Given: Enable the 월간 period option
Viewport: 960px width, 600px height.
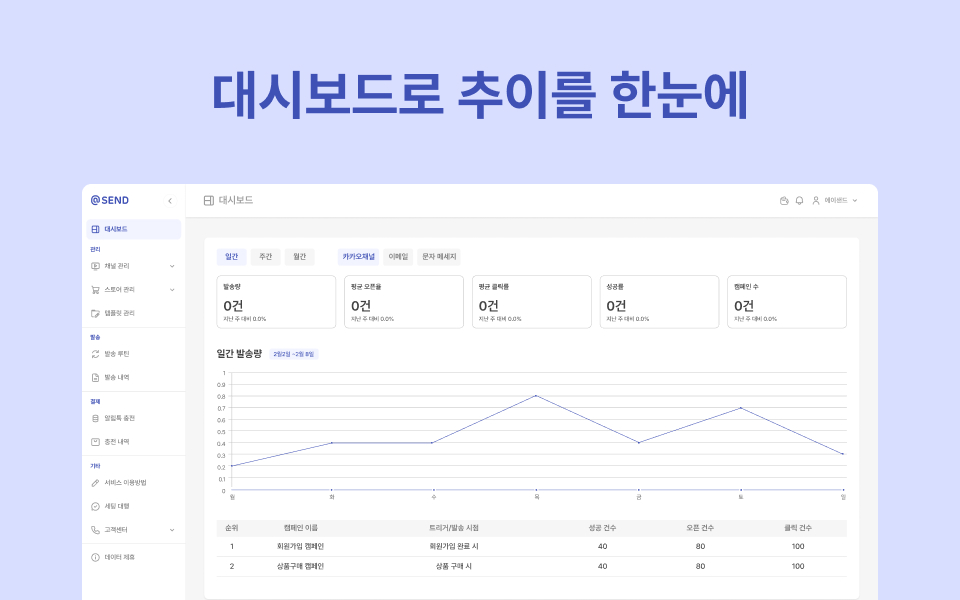Looking at the screenshot, I should pyautogui.click(x=297, y=256).
